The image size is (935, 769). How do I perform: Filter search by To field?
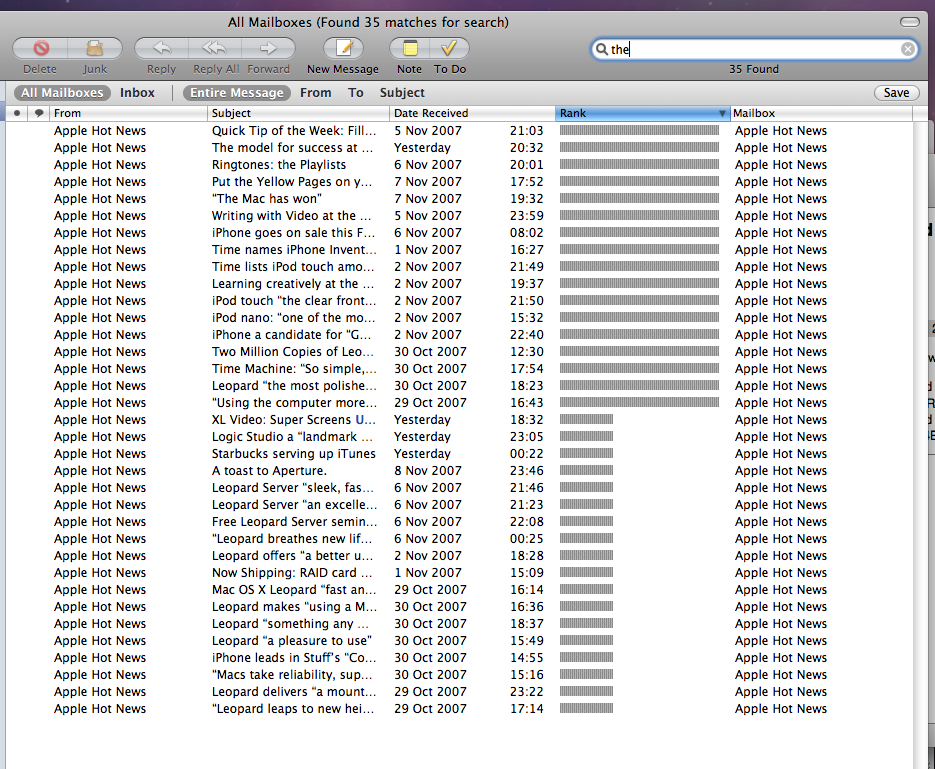tap(356, 92)
